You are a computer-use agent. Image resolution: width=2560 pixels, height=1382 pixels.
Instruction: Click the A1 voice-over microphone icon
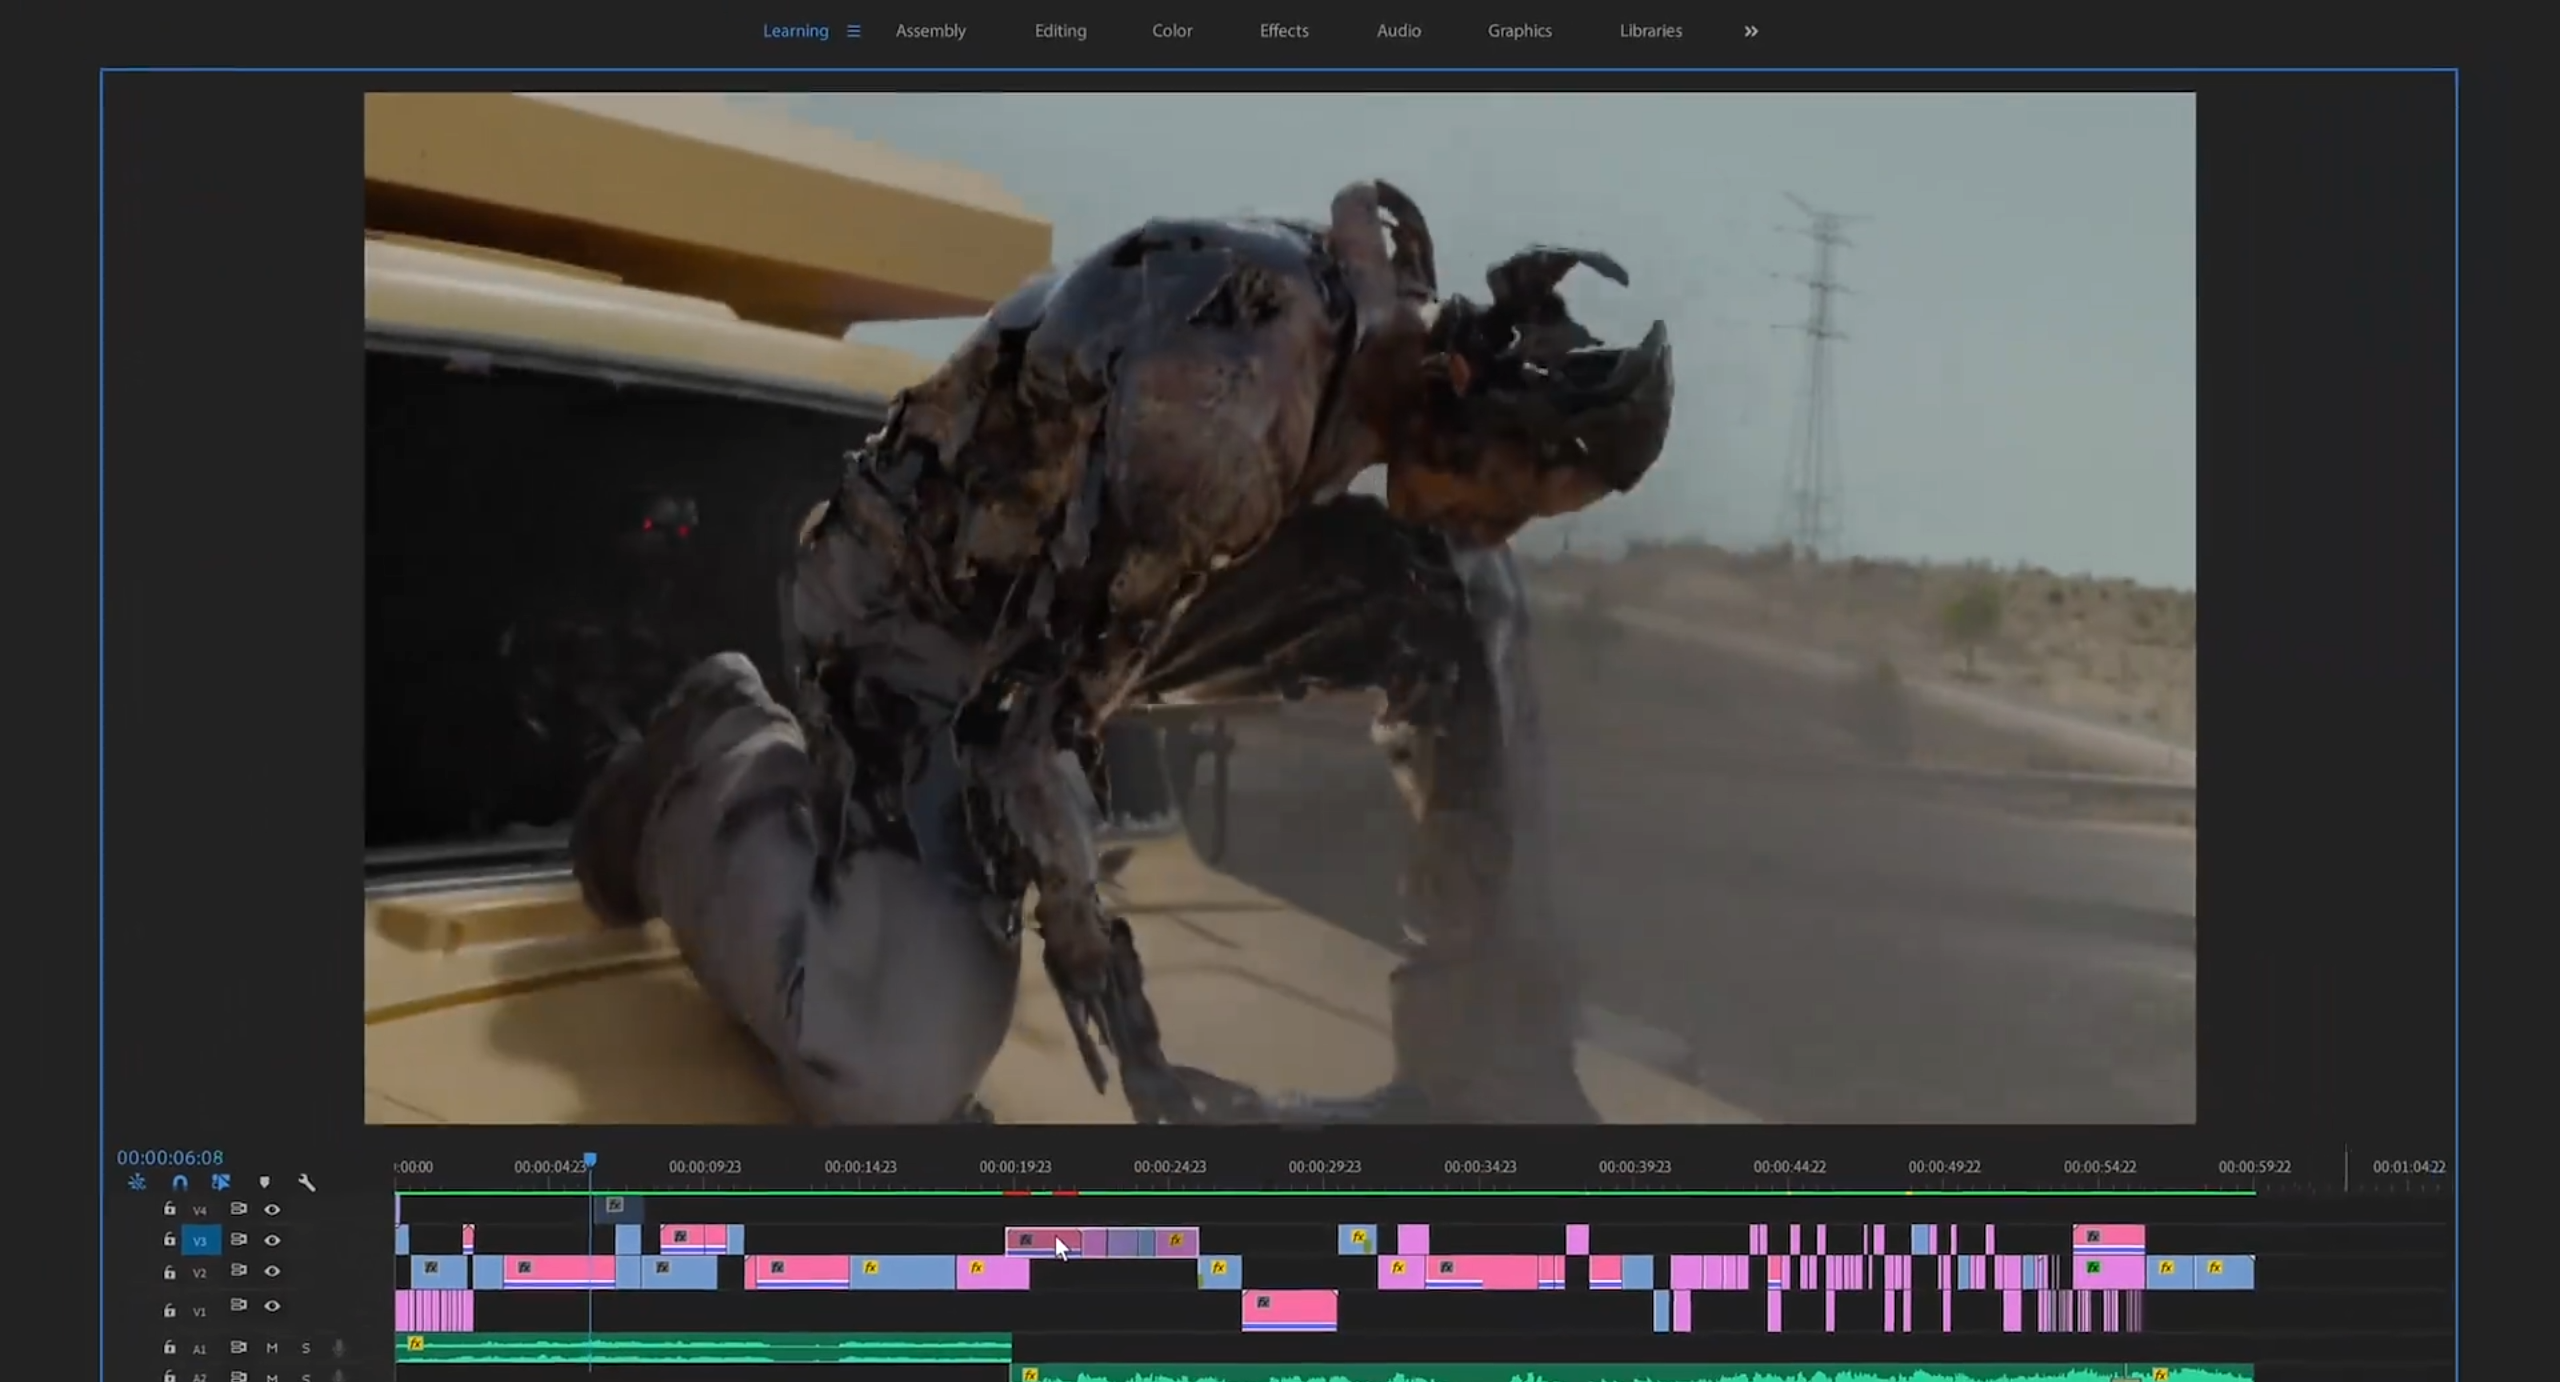click(338, 1348)
